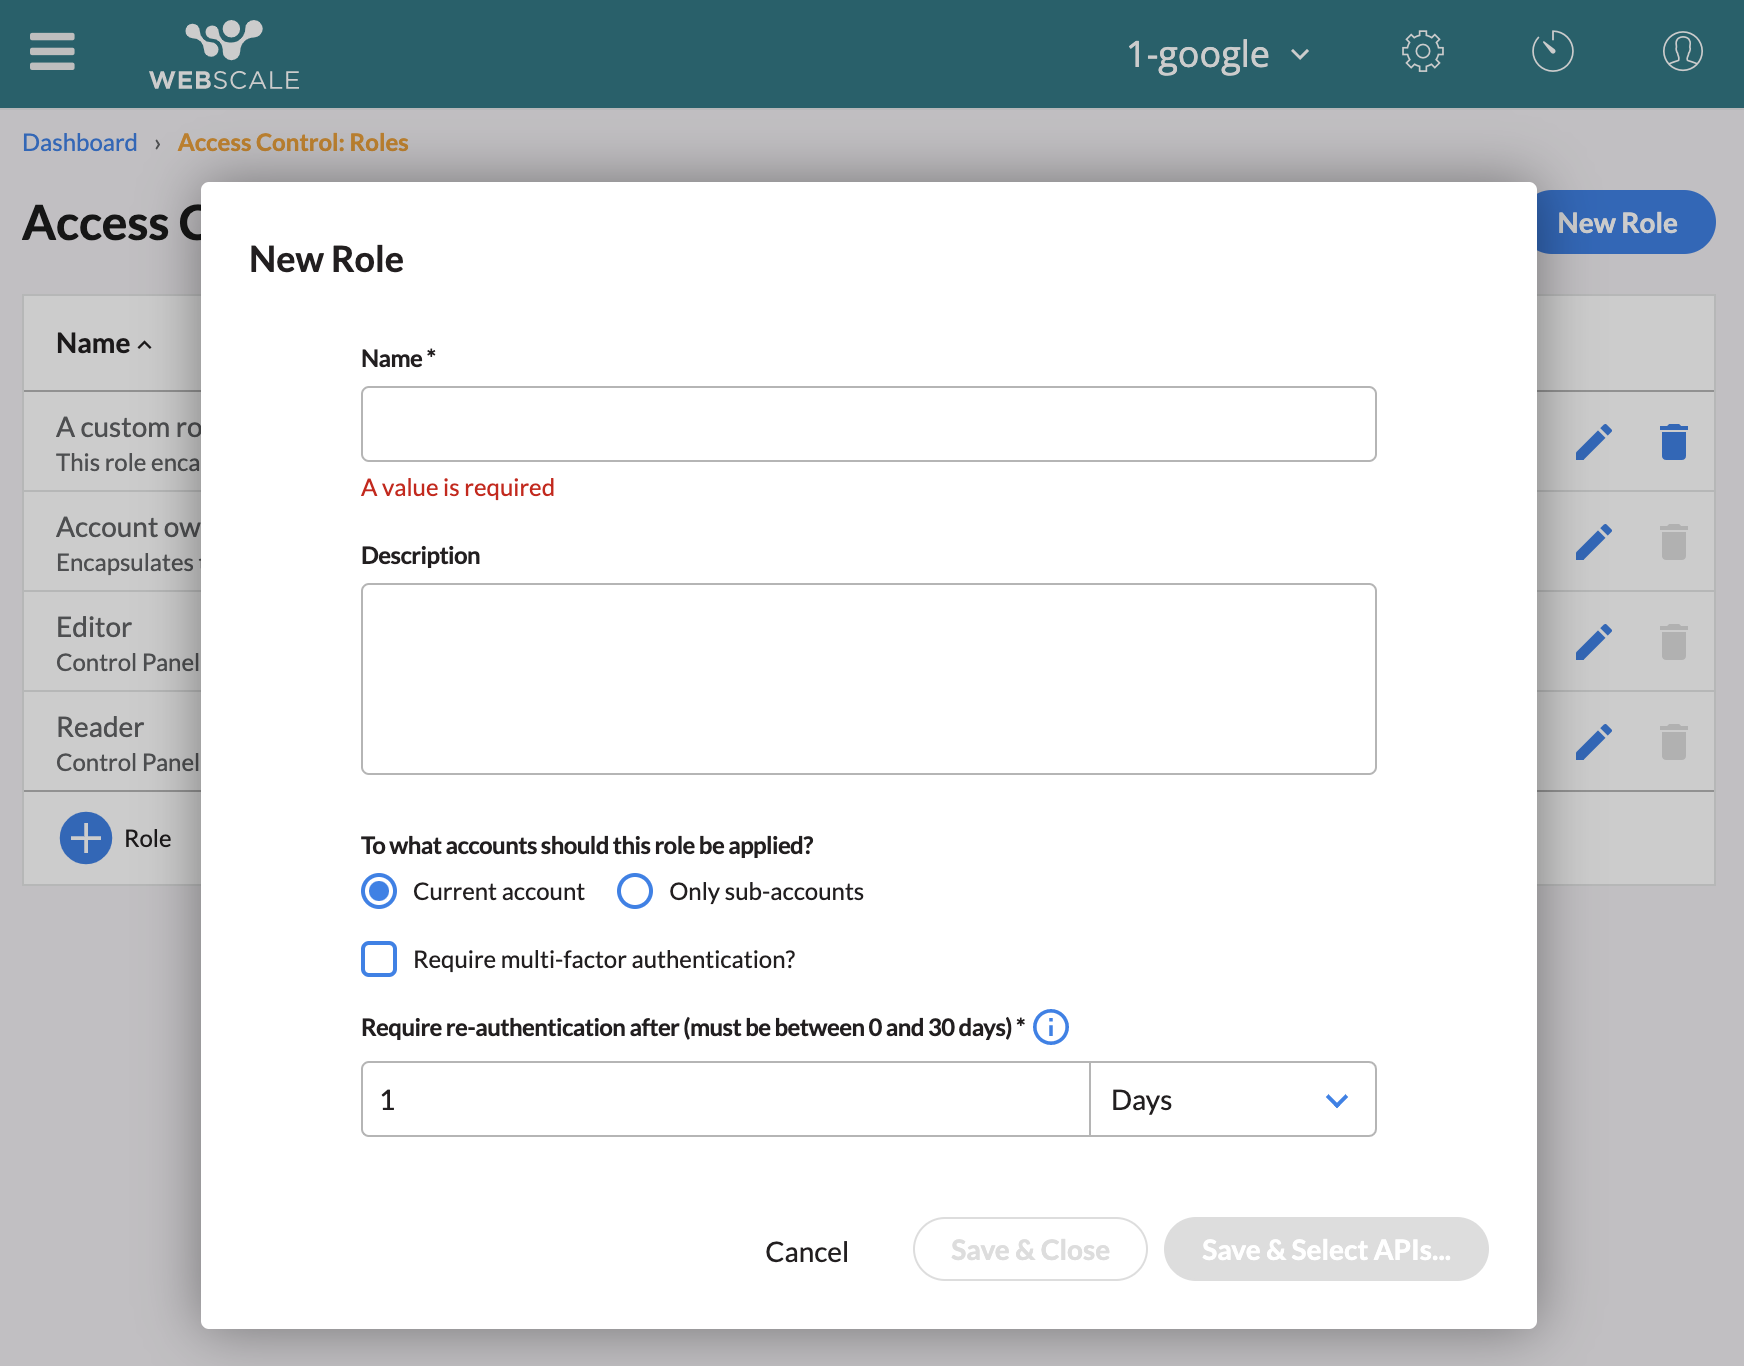Click Access Control: Roles breadcrumb
This screenshot has width=1744, height=1366.
[293, 143]
